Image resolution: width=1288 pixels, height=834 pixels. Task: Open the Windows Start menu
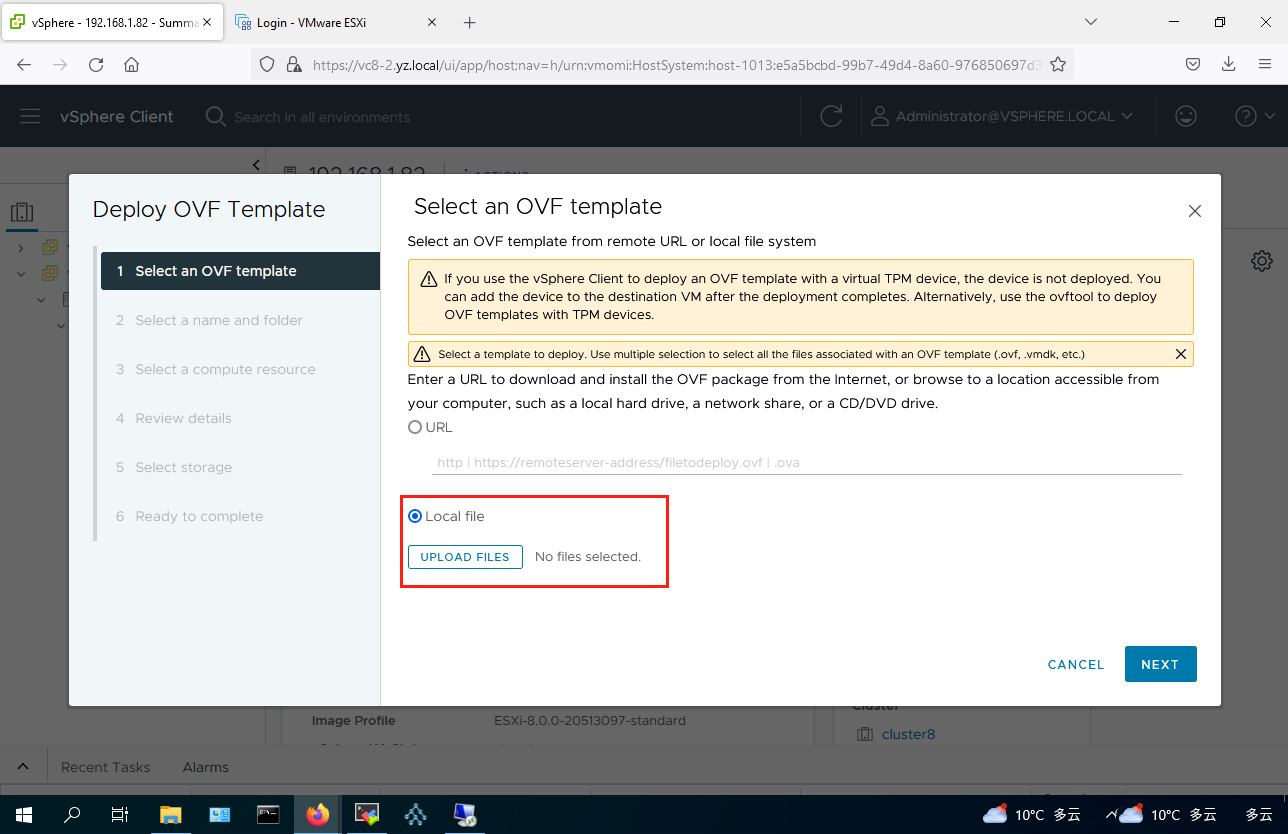click(x=24, y=815)
